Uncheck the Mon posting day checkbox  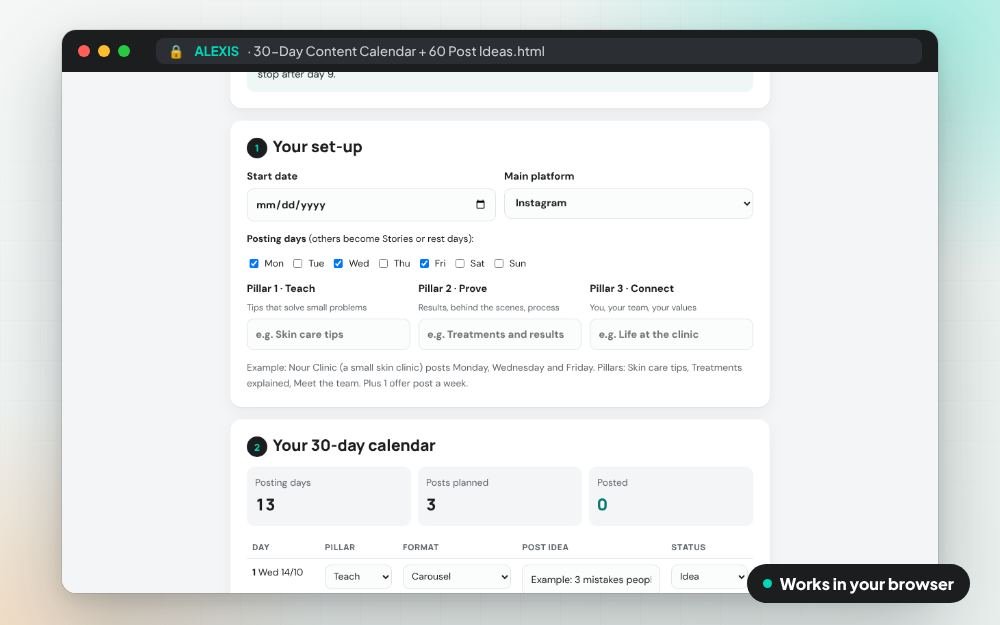[254, 263]
